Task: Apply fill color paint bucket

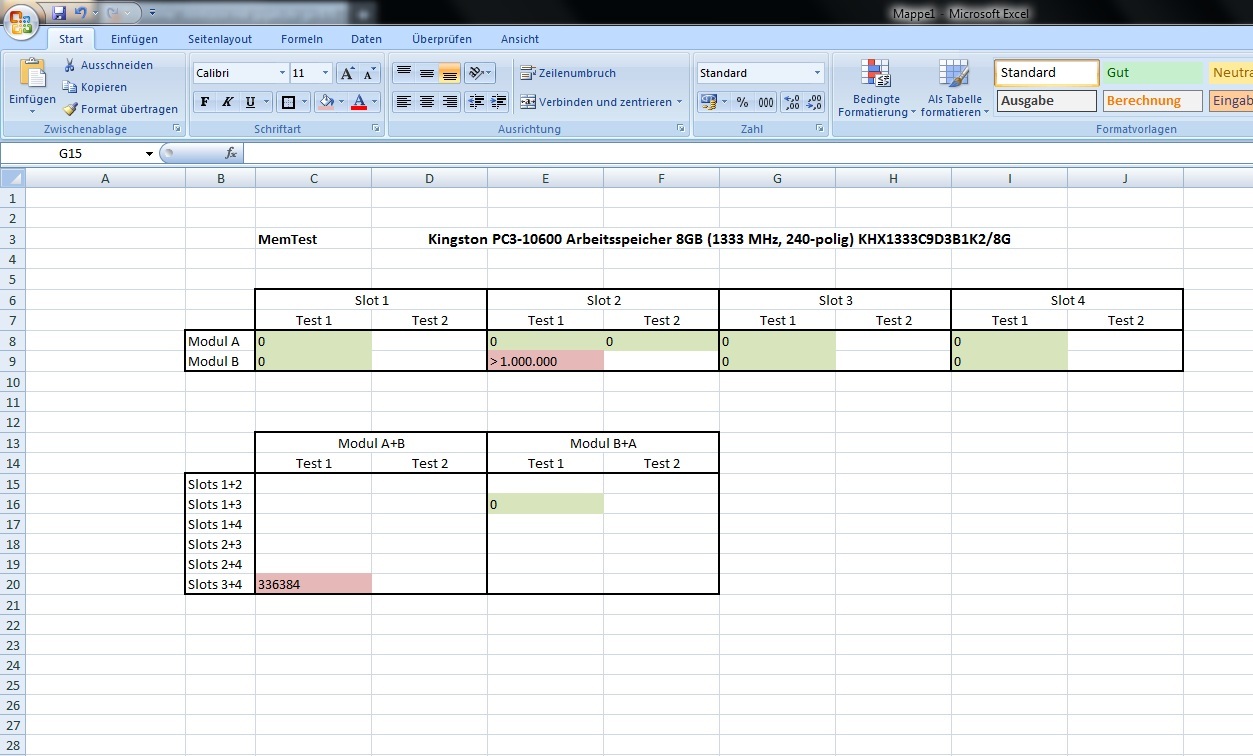Action: coord(325,102)
